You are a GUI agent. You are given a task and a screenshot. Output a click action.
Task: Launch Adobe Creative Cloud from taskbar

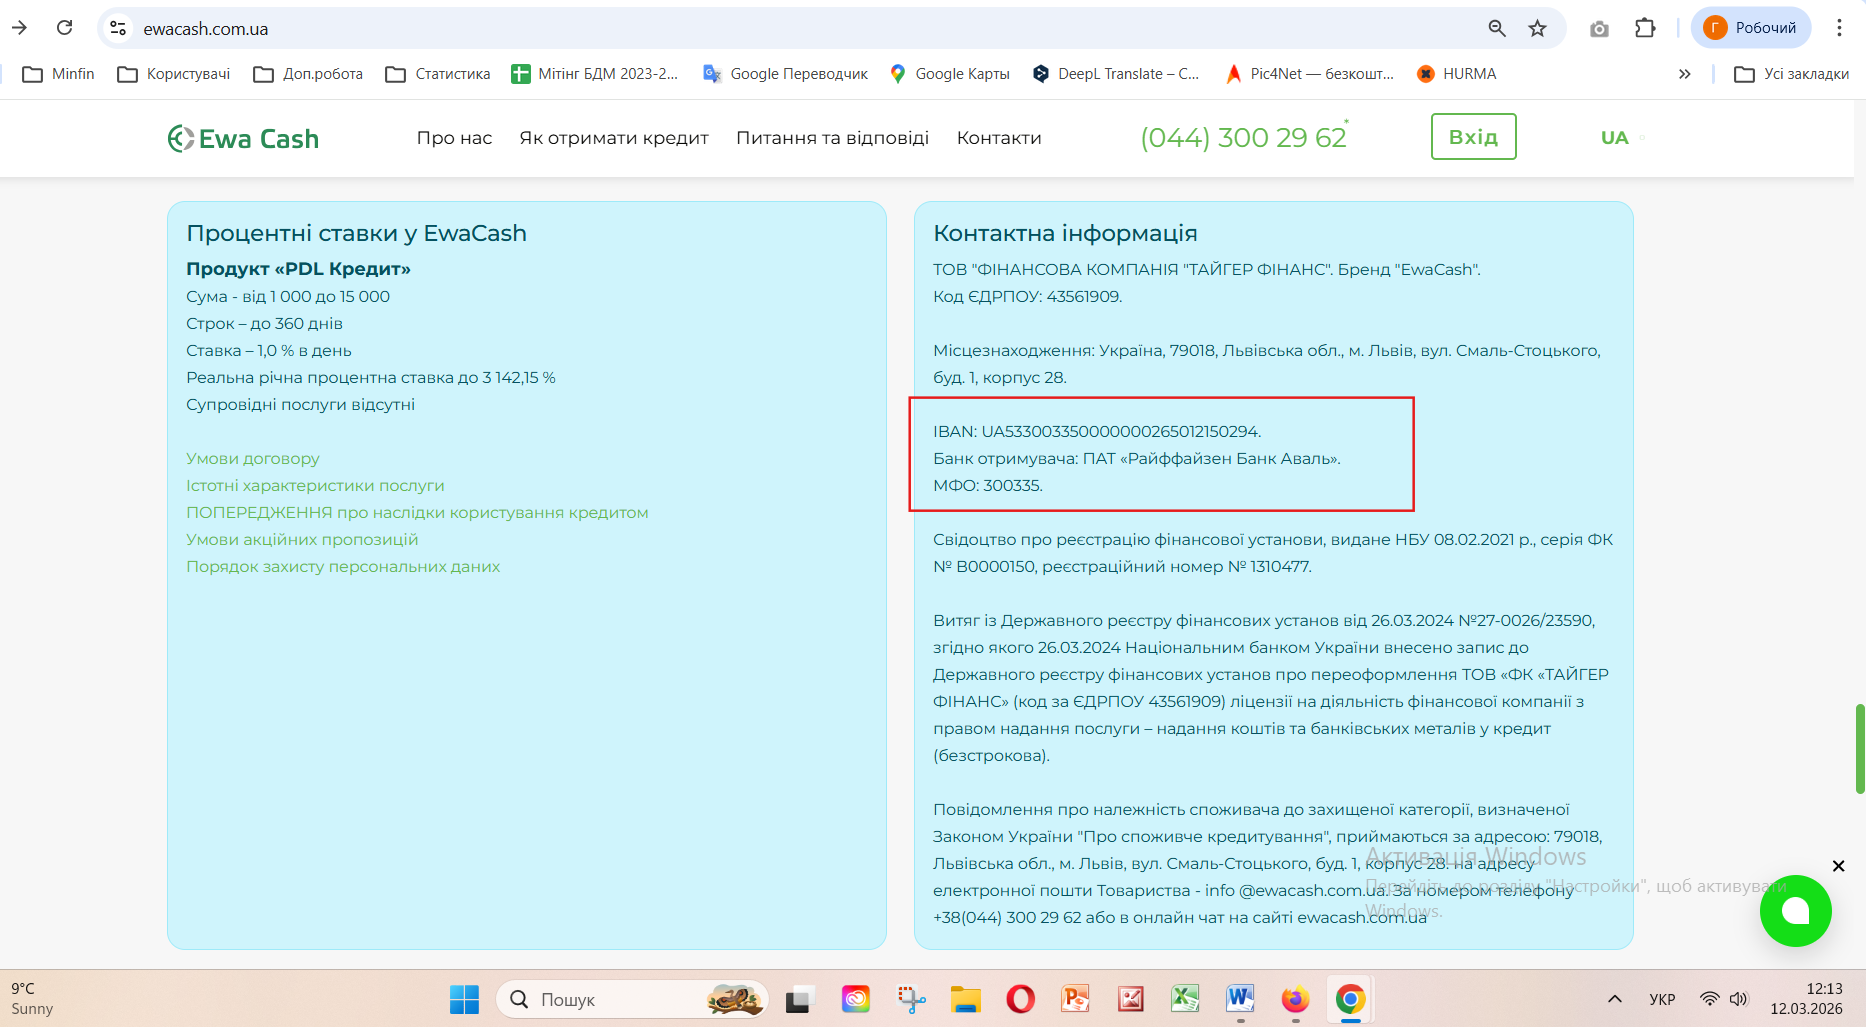[x=856, y=999]
